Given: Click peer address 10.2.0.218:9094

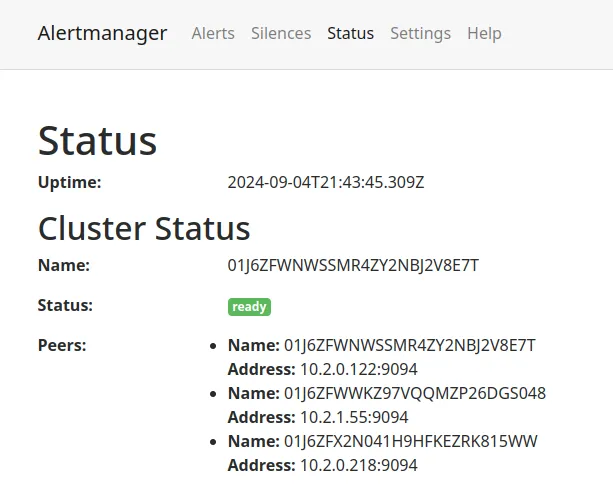Looking at the screenshot, I should (358, 465).
